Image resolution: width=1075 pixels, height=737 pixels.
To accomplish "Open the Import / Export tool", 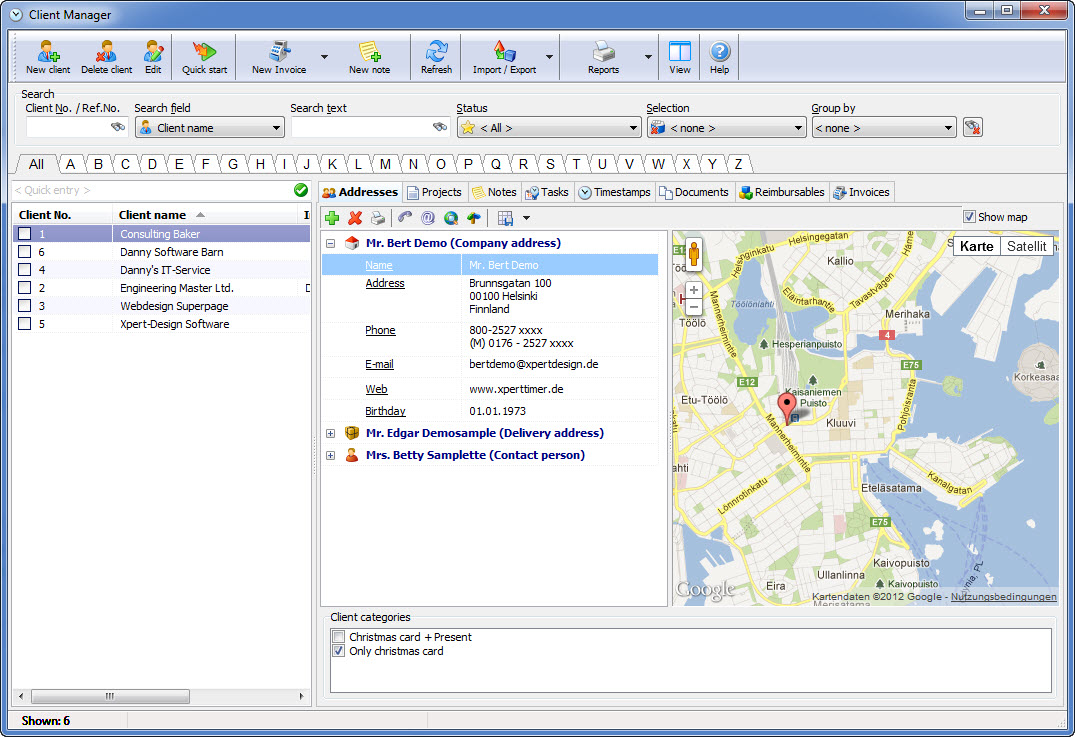I will tap(505, 57).
